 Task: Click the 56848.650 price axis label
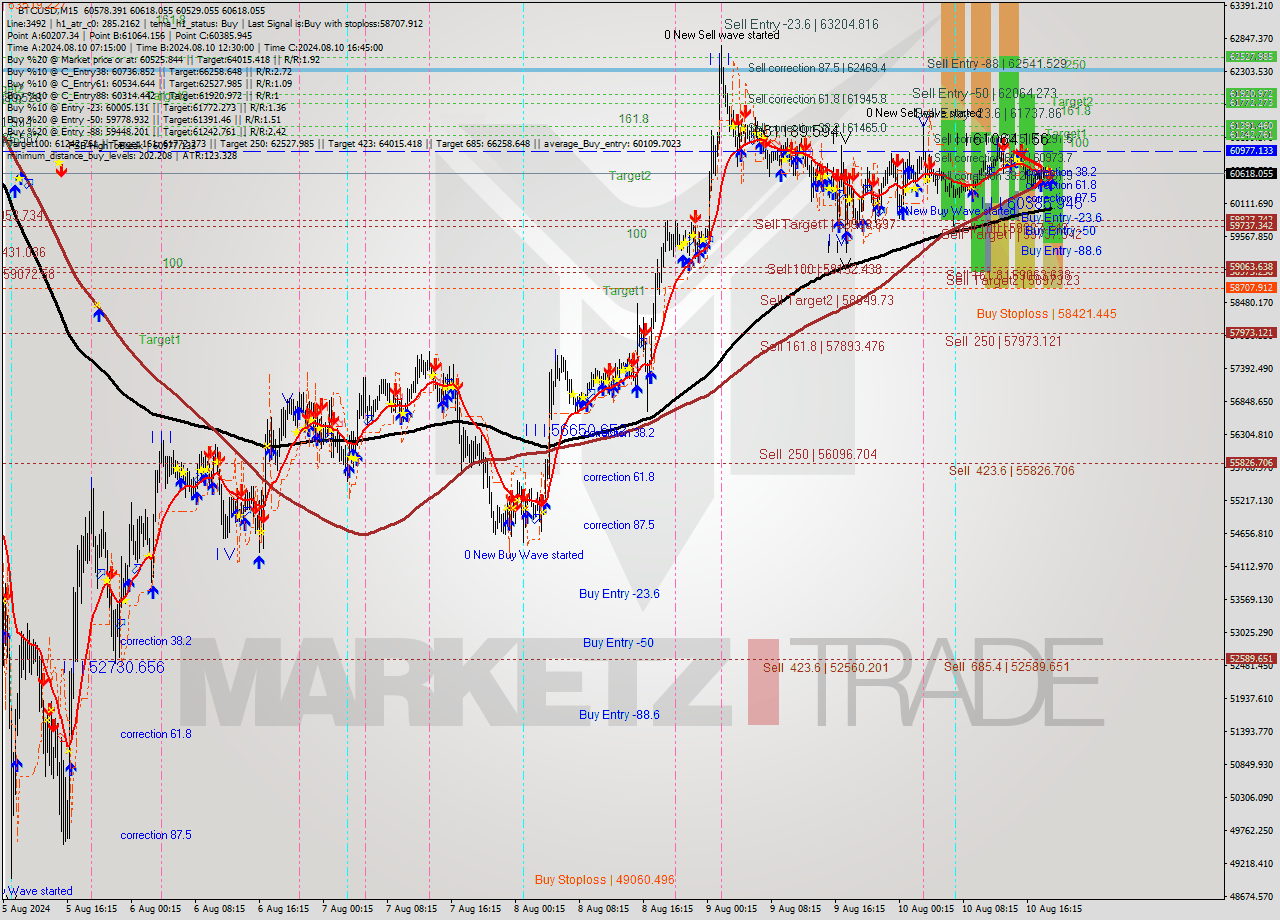(x=1251, y=401)
